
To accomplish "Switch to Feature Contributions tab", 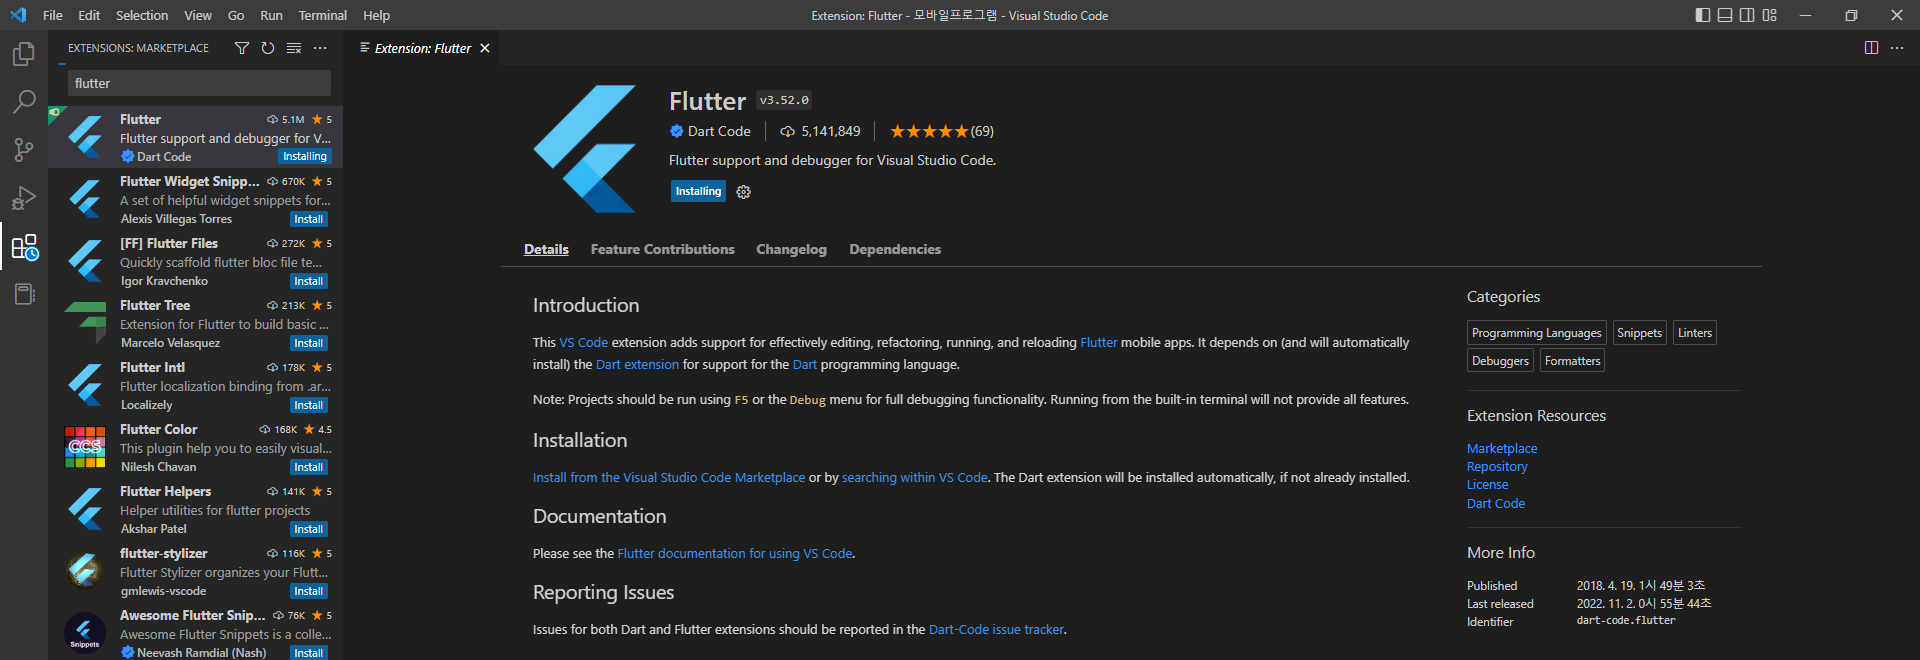I will coord(662,249).
